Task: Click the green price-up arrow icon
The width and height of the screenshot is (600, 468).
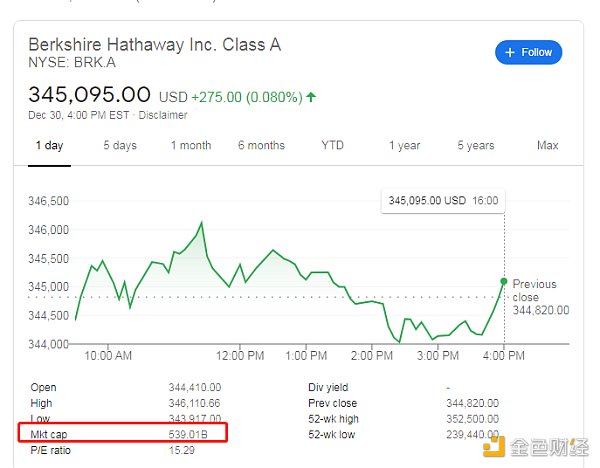Action: (x=311, y=97)
